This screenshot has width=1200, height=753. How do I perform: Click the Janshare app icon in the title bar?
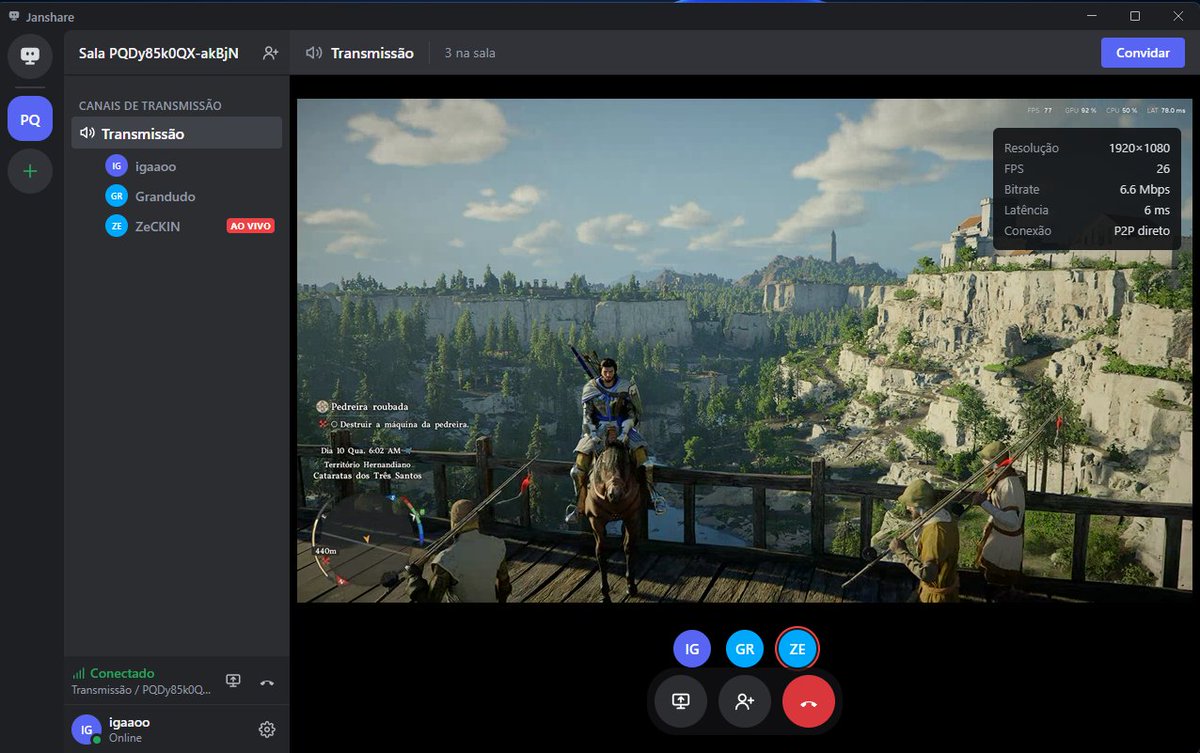pyautogui.click(x=13, y=16)
